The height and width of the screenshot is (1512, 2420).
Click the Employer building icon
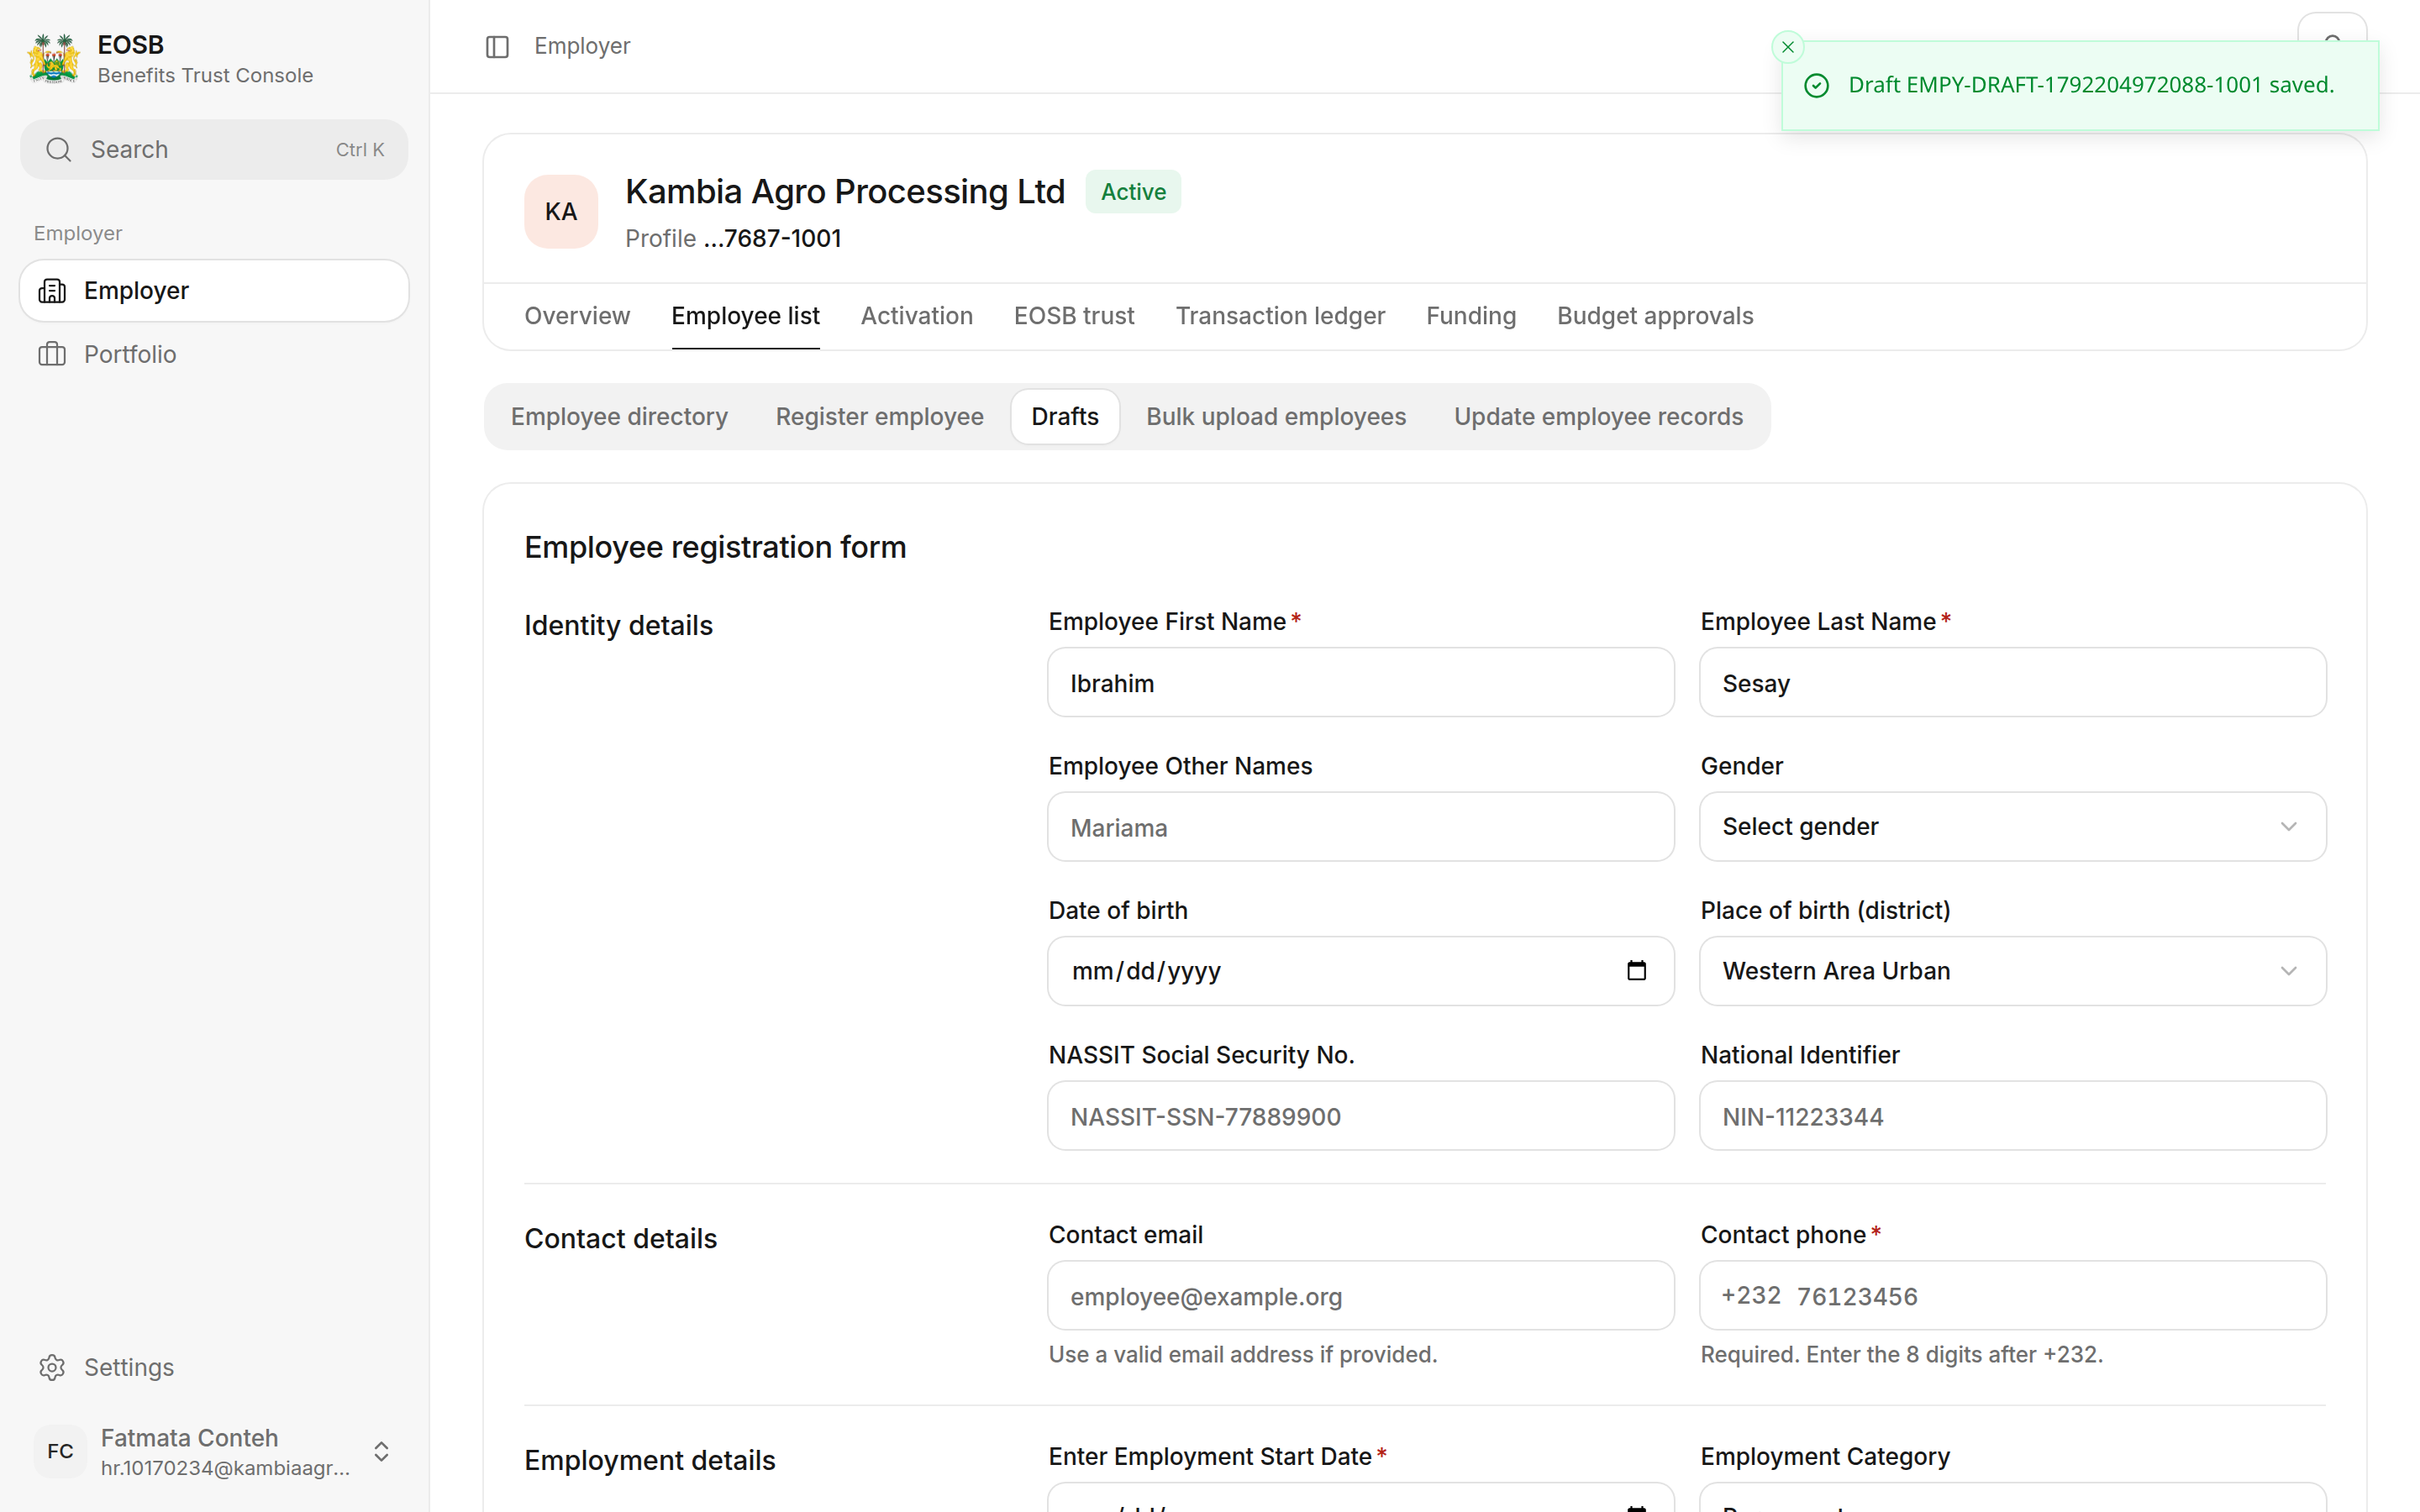pos(52,291)
